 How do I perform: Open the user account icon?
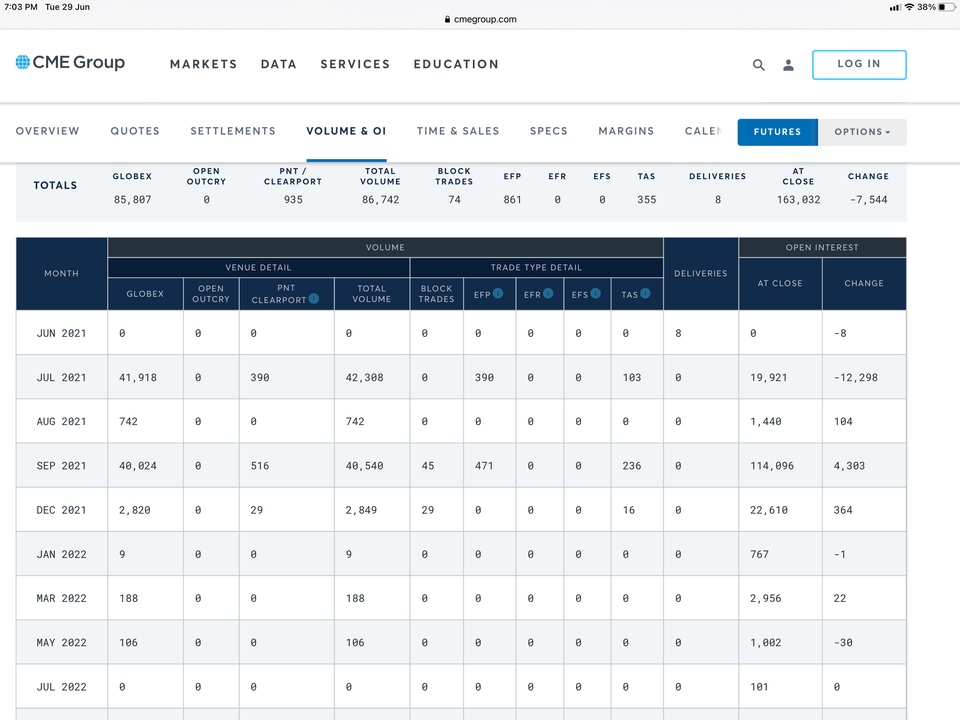click(x=789, y=65)
